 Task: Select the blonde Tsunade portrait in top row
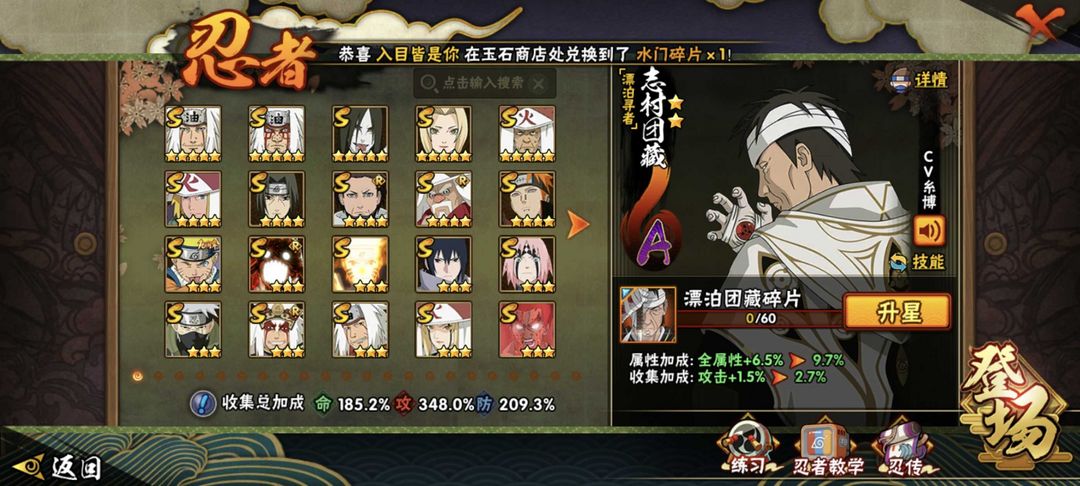coord(444,134)
